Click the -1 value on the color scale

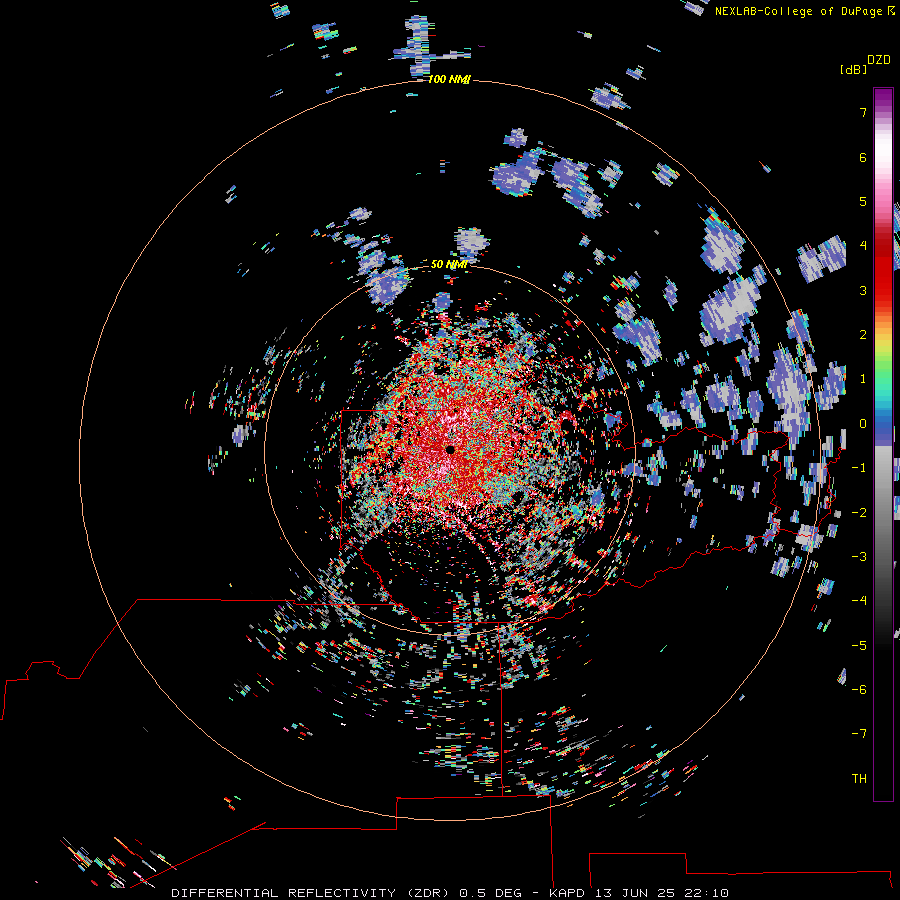click(859, 468)
